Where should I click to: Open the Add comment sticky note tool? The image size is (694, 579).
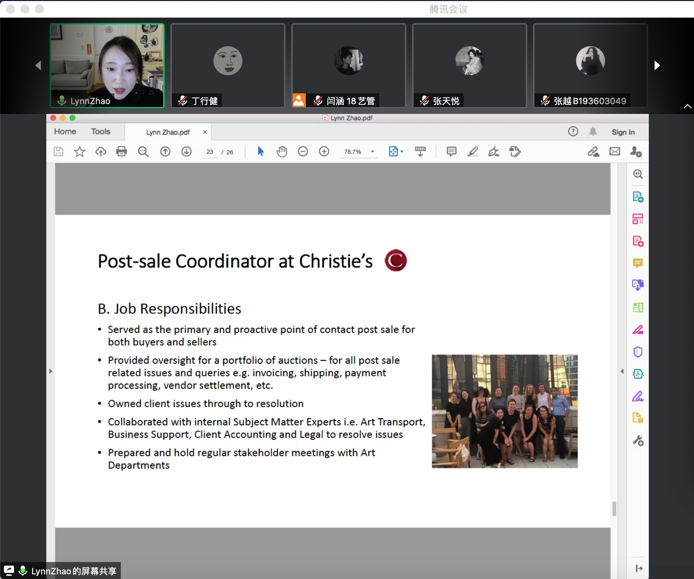451,152
